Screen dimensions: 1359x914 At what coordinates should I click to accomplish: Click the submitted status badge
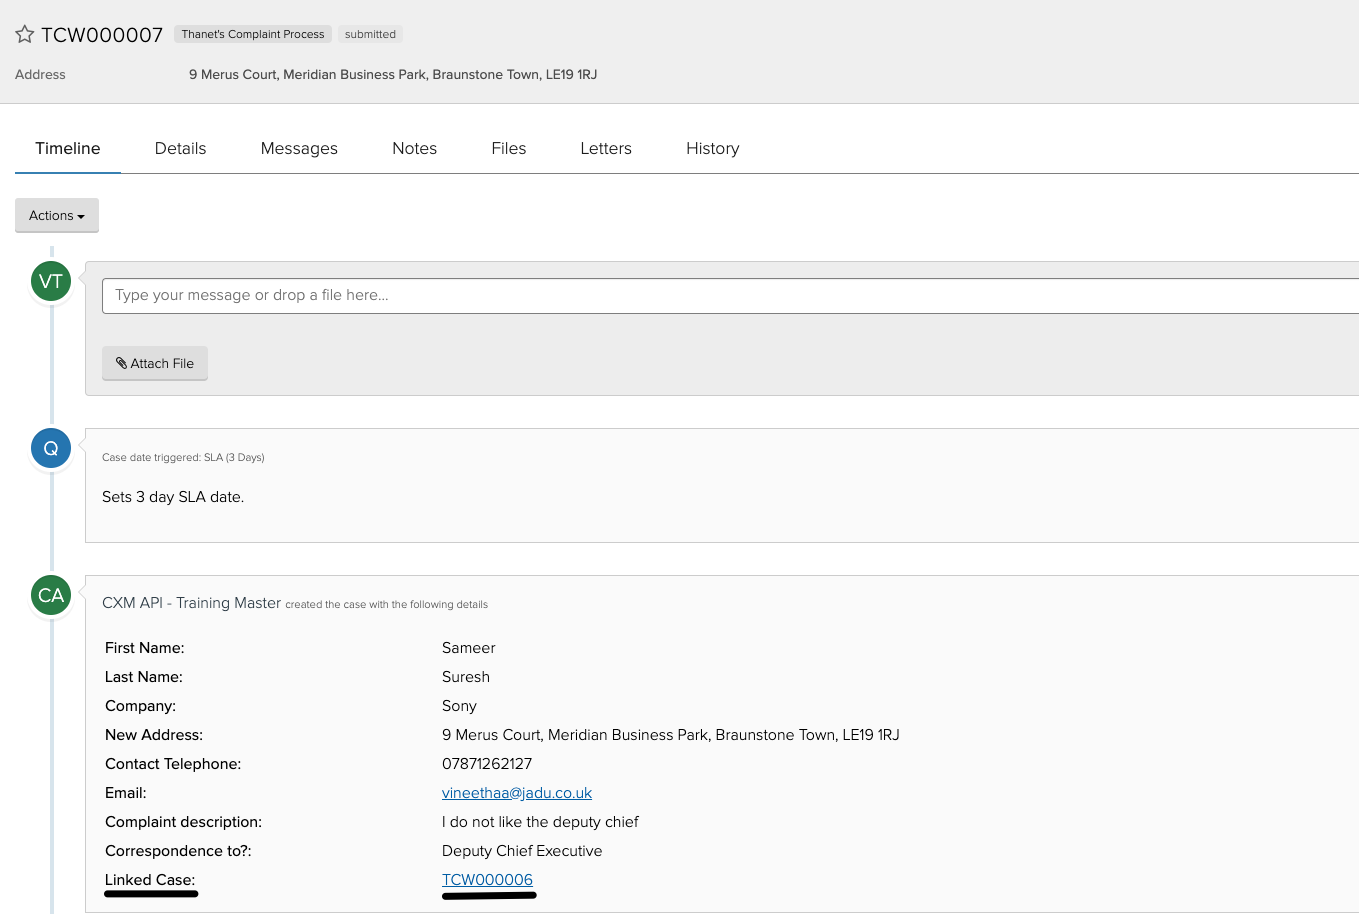pyautogui.click(x=370, y=34)
